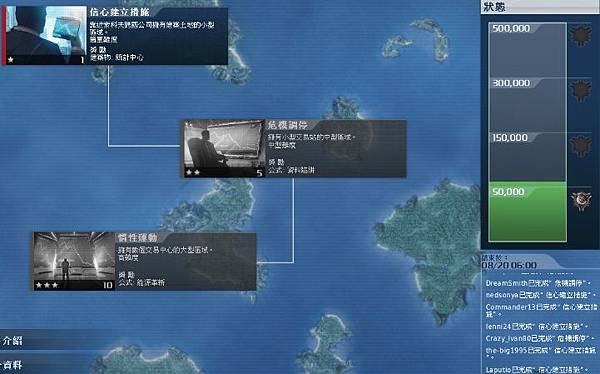This screenshot has width=600, height=374.
Task: Click the two-star rating on 危機調停 mission
Action: click(193, 173)
